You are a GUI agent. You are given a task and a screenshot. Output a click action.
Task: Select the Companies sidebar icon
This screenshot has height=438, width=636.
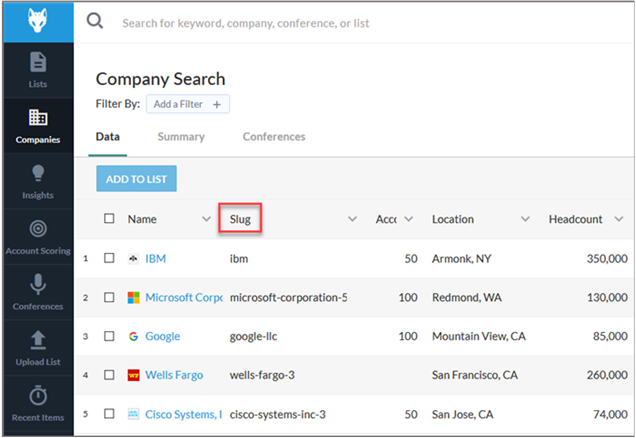(37, 118)
